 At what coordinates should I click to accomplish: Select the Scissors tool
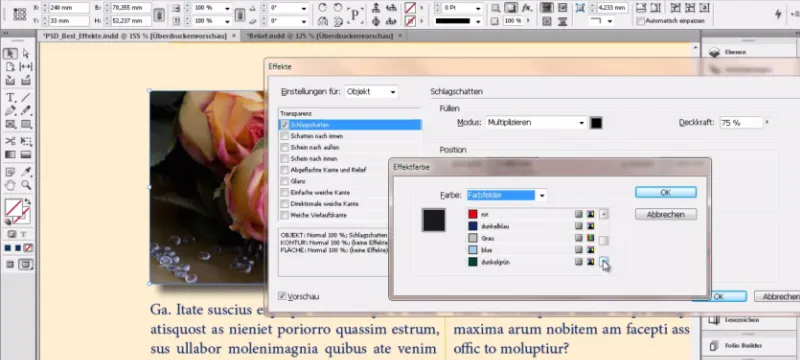[x=10, y=141]
